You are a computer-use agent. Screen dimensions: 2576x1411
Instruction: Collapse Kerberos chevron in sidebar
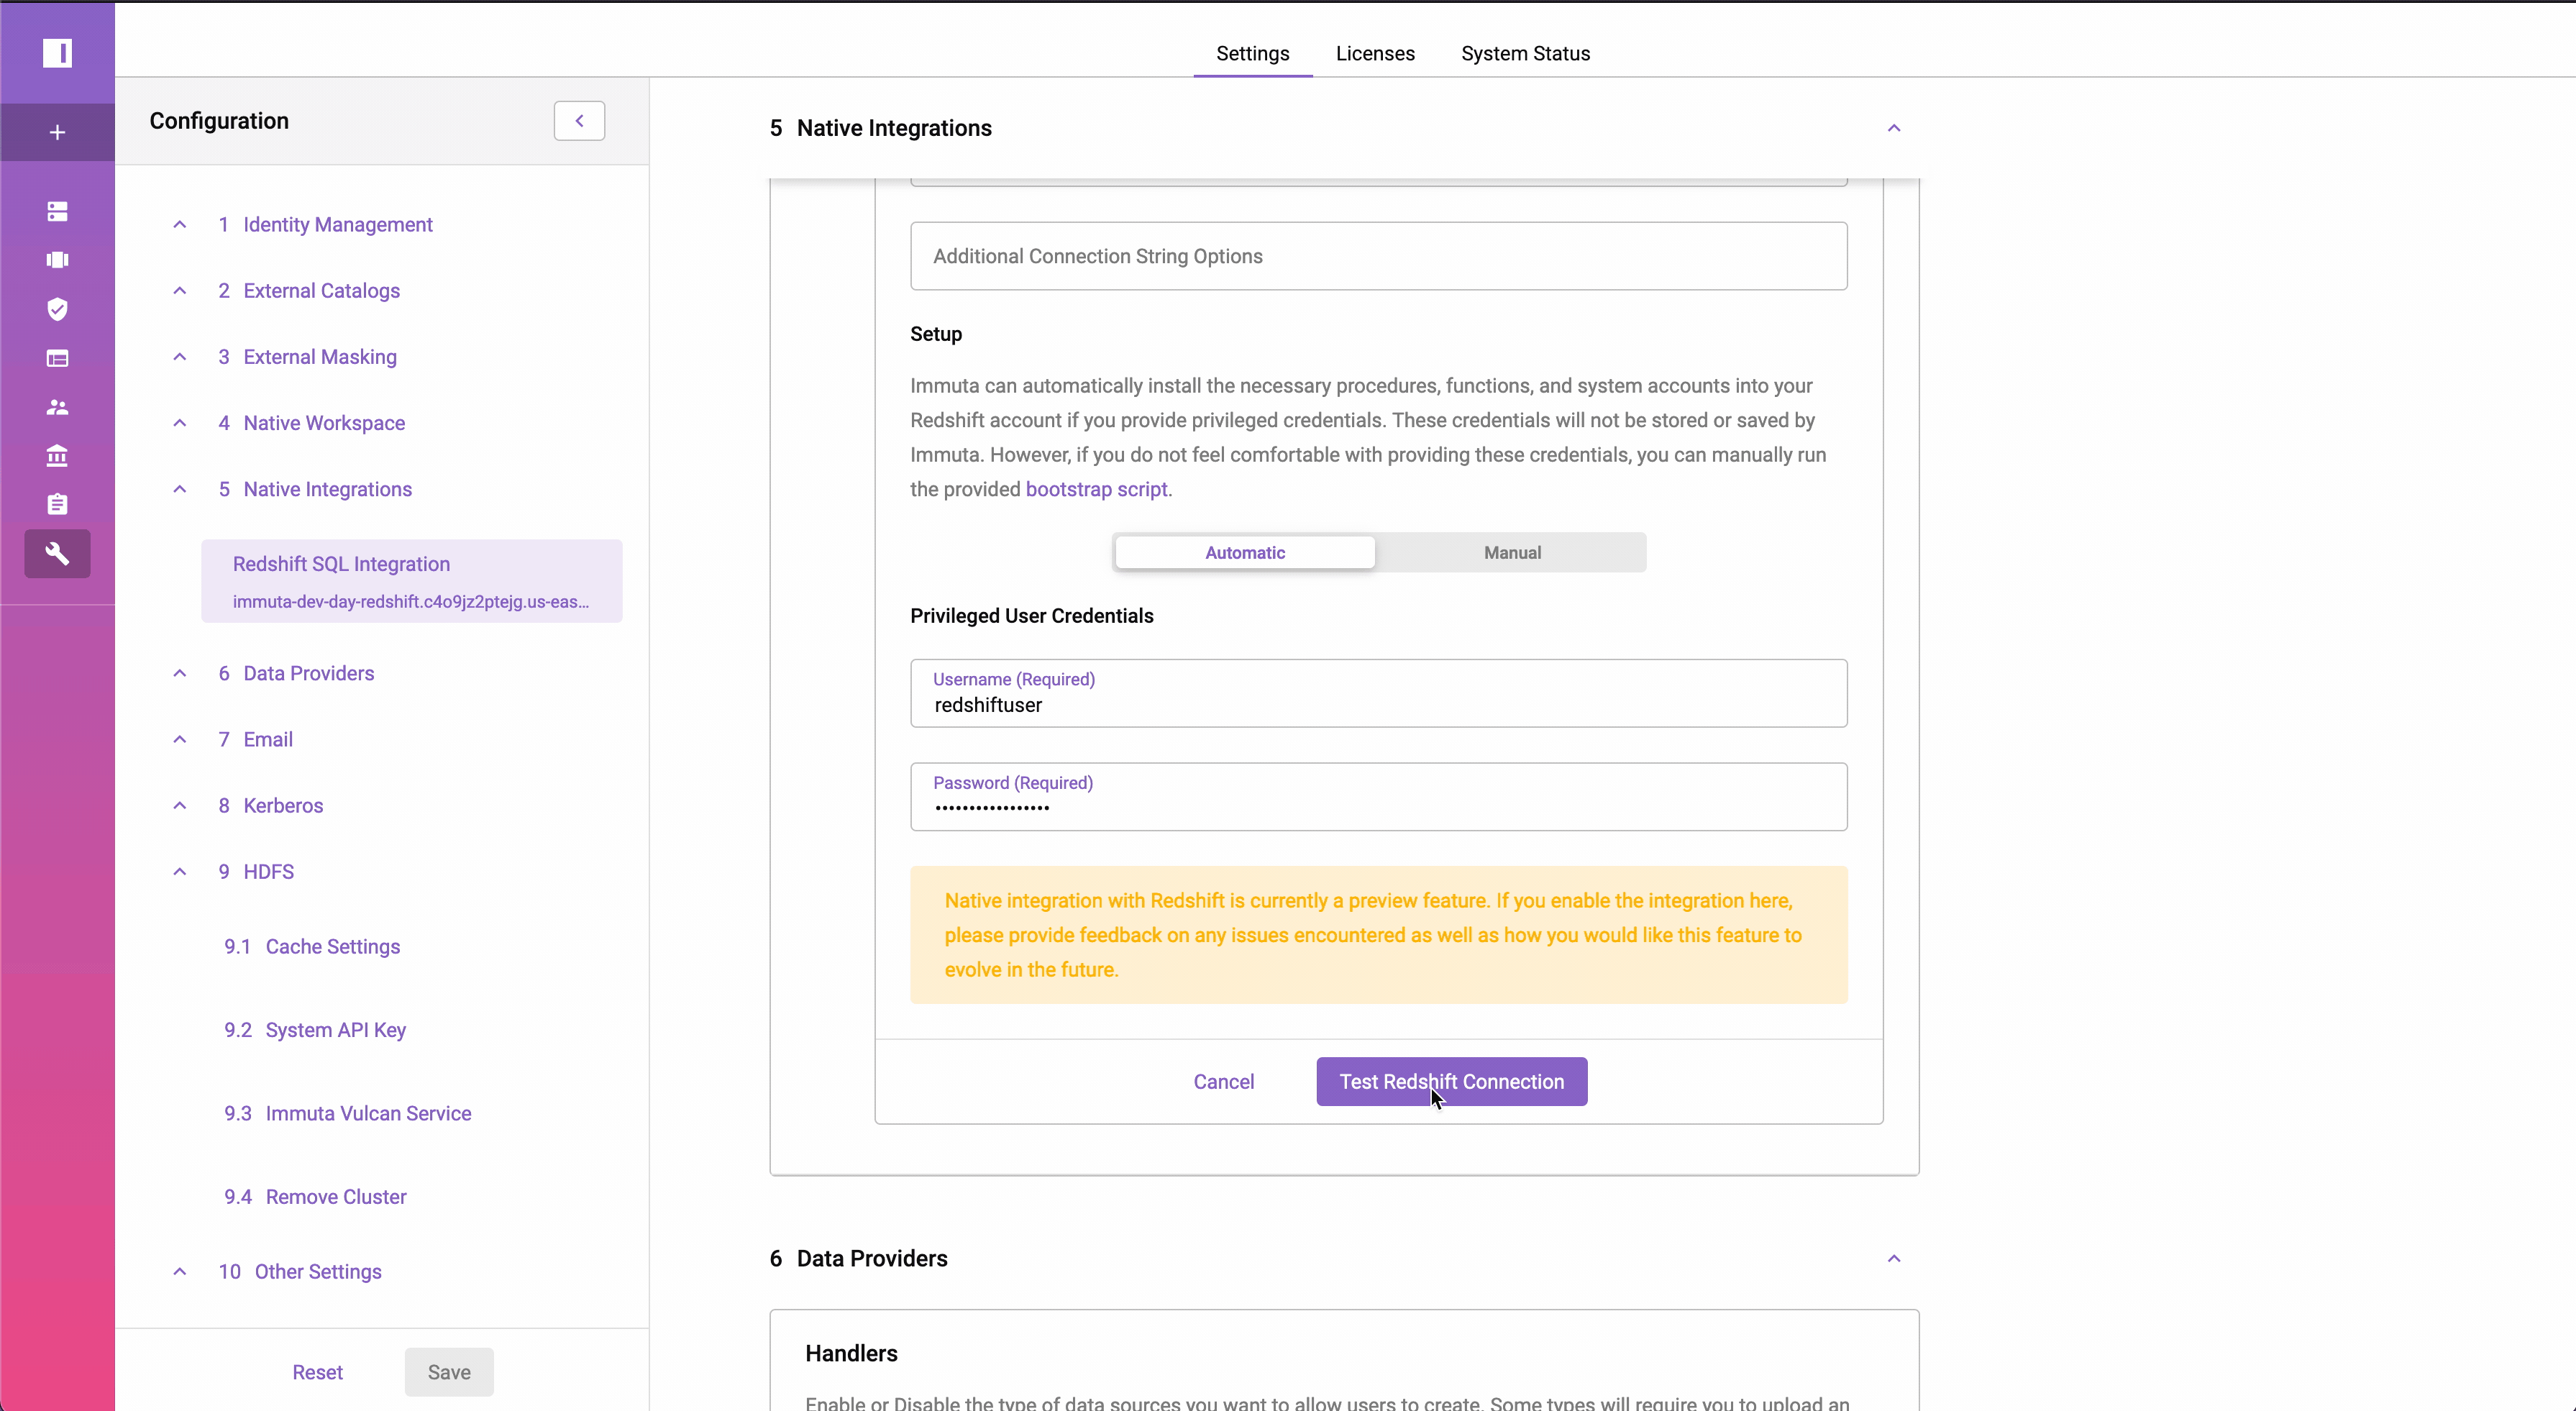point(179,805)
